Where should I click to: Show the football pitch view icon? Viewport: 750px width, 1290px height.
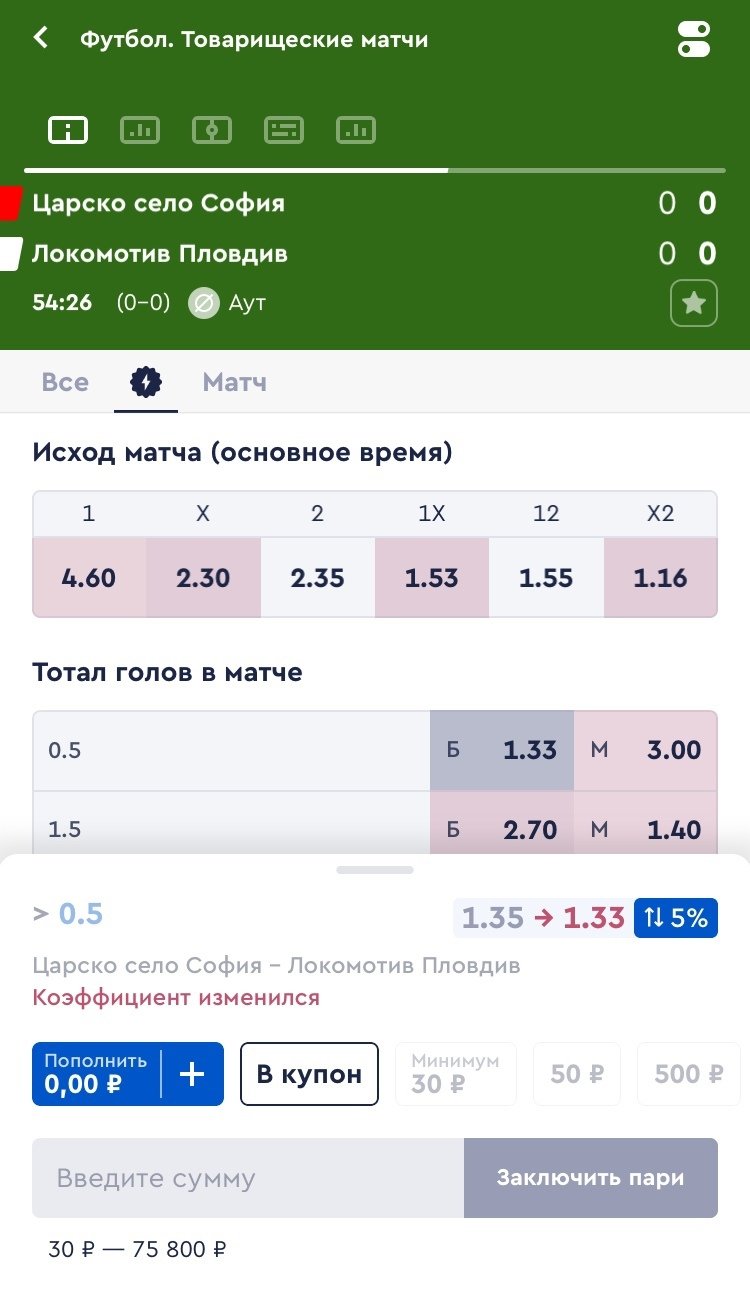click(212, 130)
